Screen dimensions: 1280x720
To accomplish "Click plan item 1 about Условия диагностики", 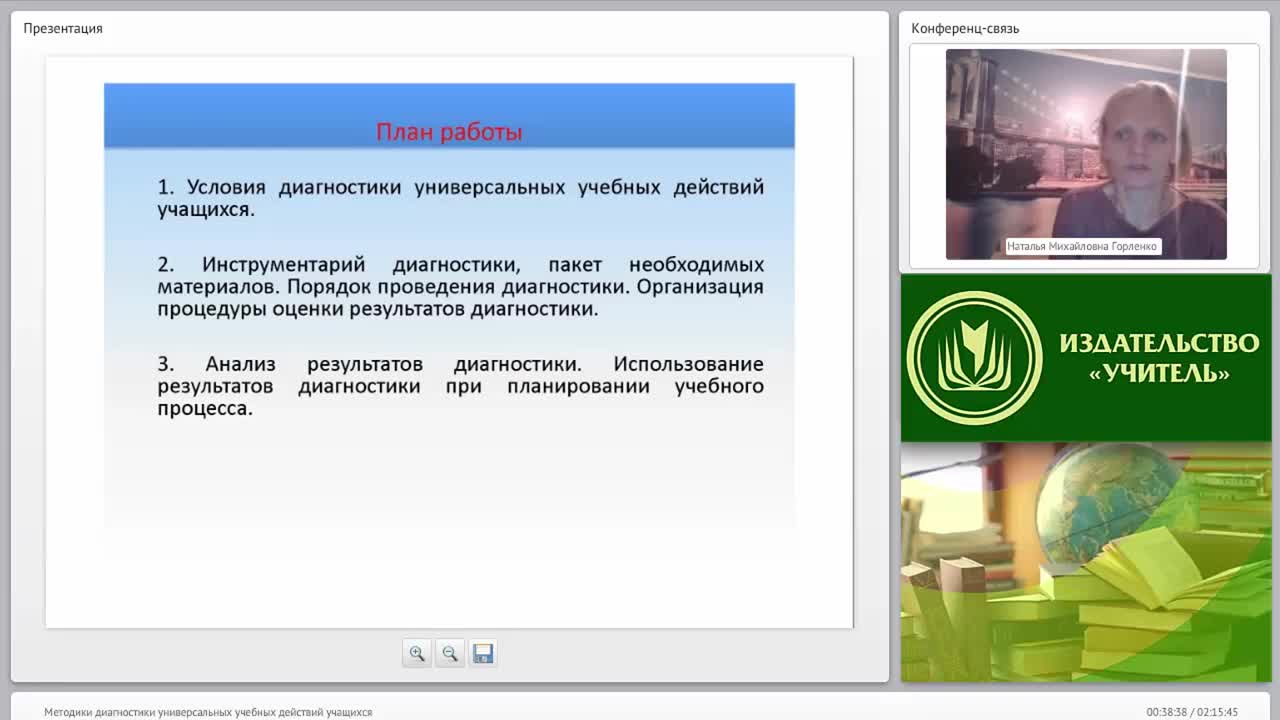I will tap(461, 198).
